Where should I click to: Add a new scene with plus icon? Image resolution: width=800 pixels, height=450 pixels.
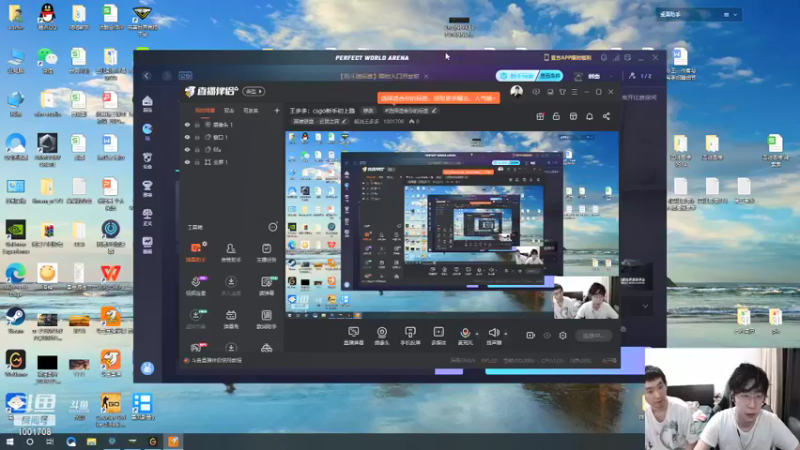pyautogui.click(x=277, y=110)
